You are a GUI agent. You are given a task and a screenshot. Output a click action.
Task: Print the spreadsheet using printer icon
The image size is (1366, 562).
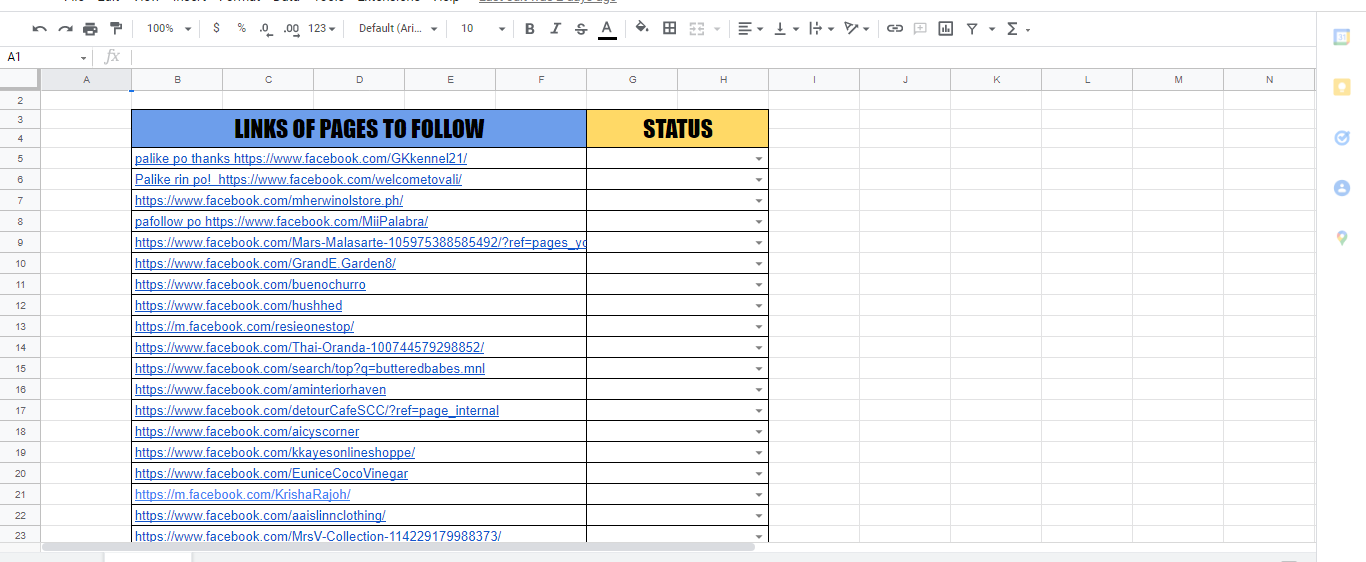pos(91,29)
